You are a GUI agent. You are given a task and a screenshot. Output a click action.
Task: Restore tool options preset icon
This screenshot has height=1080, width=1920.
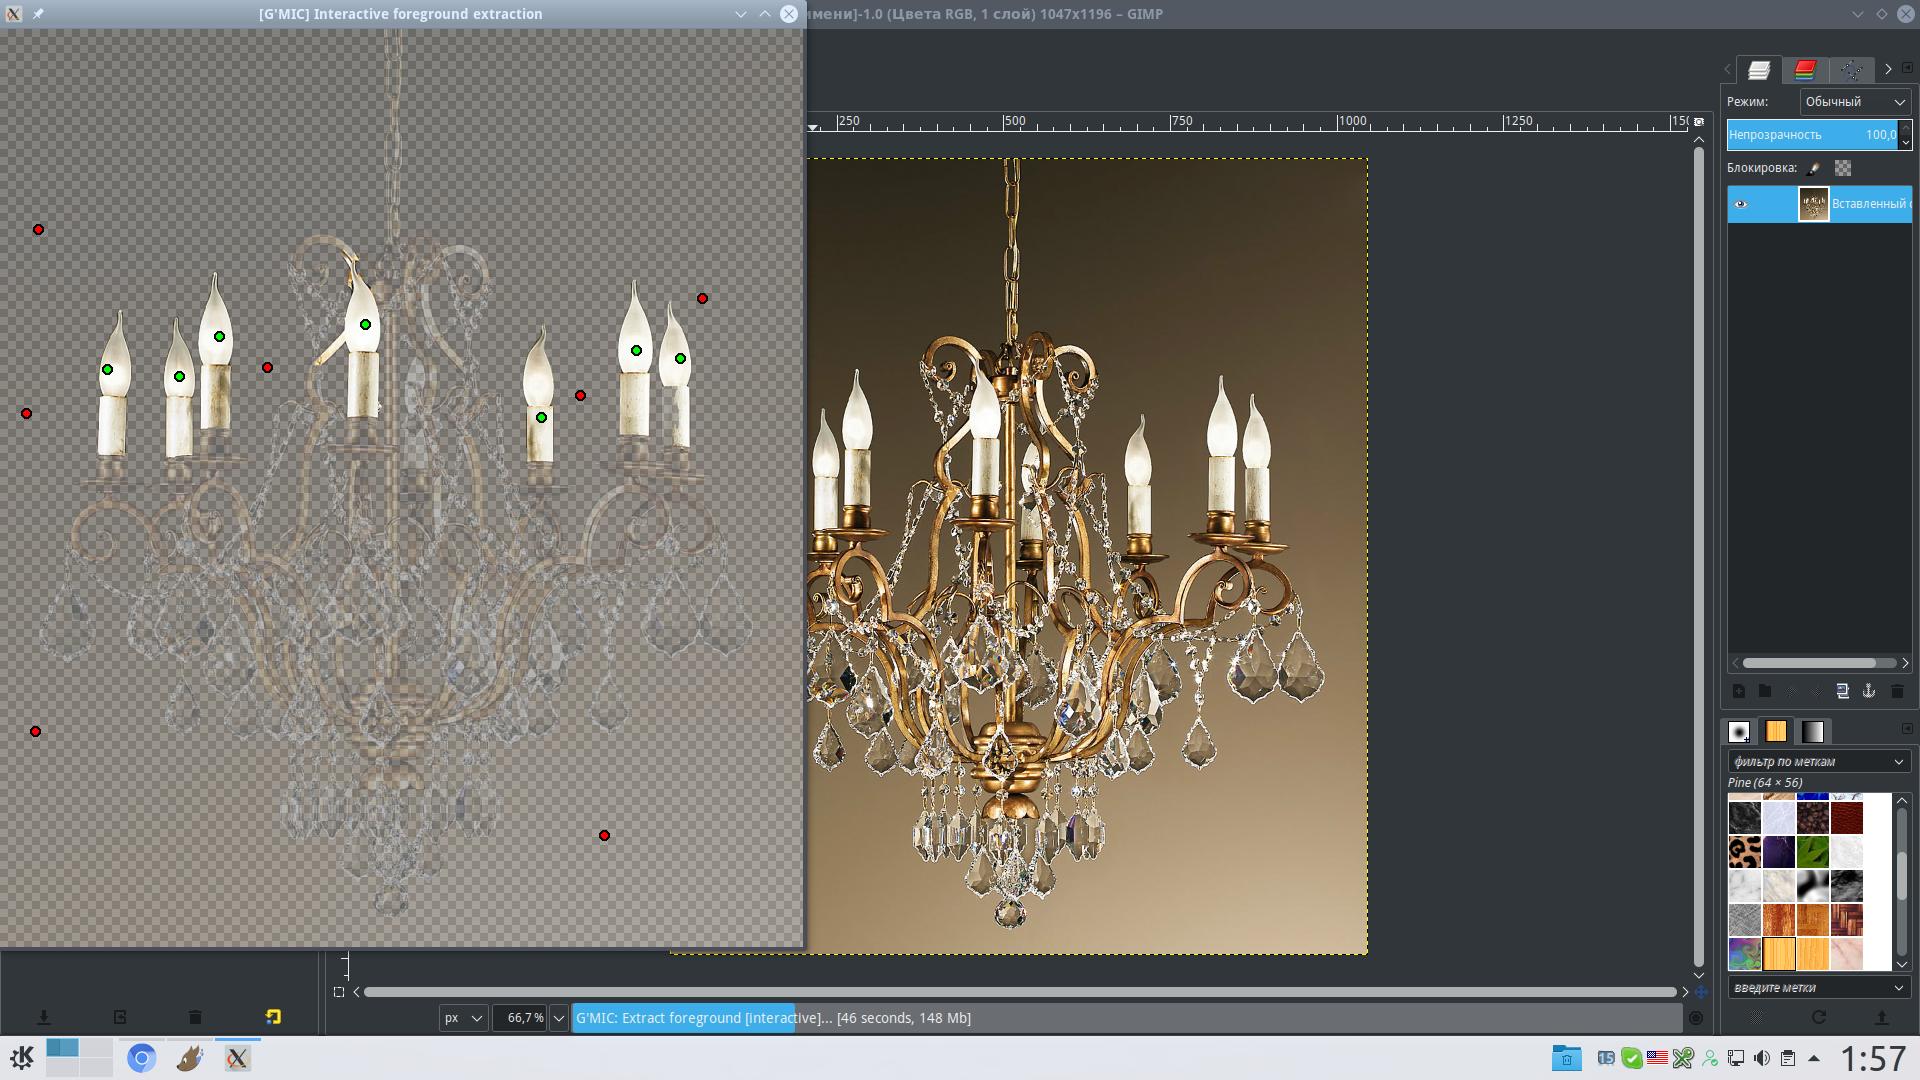click(x=120, y=1017)
